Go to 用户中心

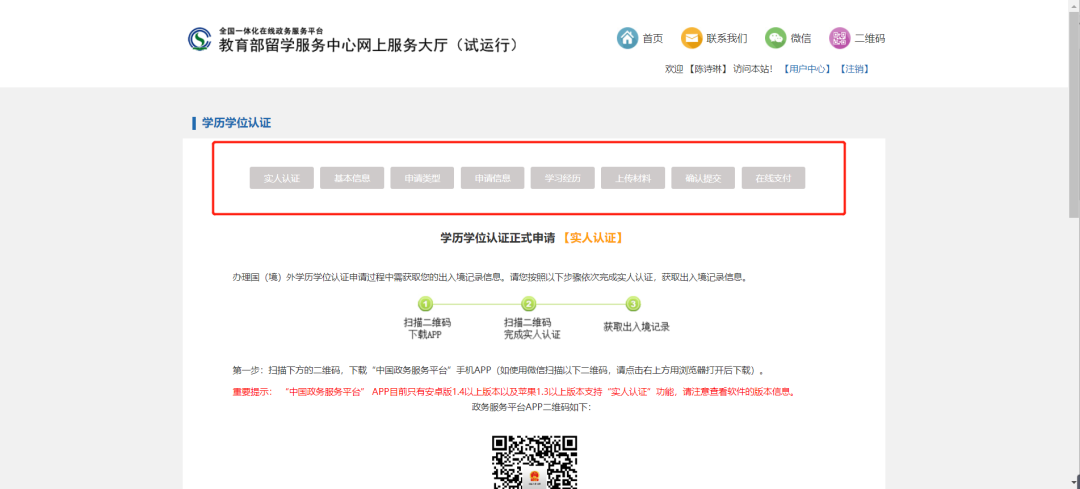(807, 69)
